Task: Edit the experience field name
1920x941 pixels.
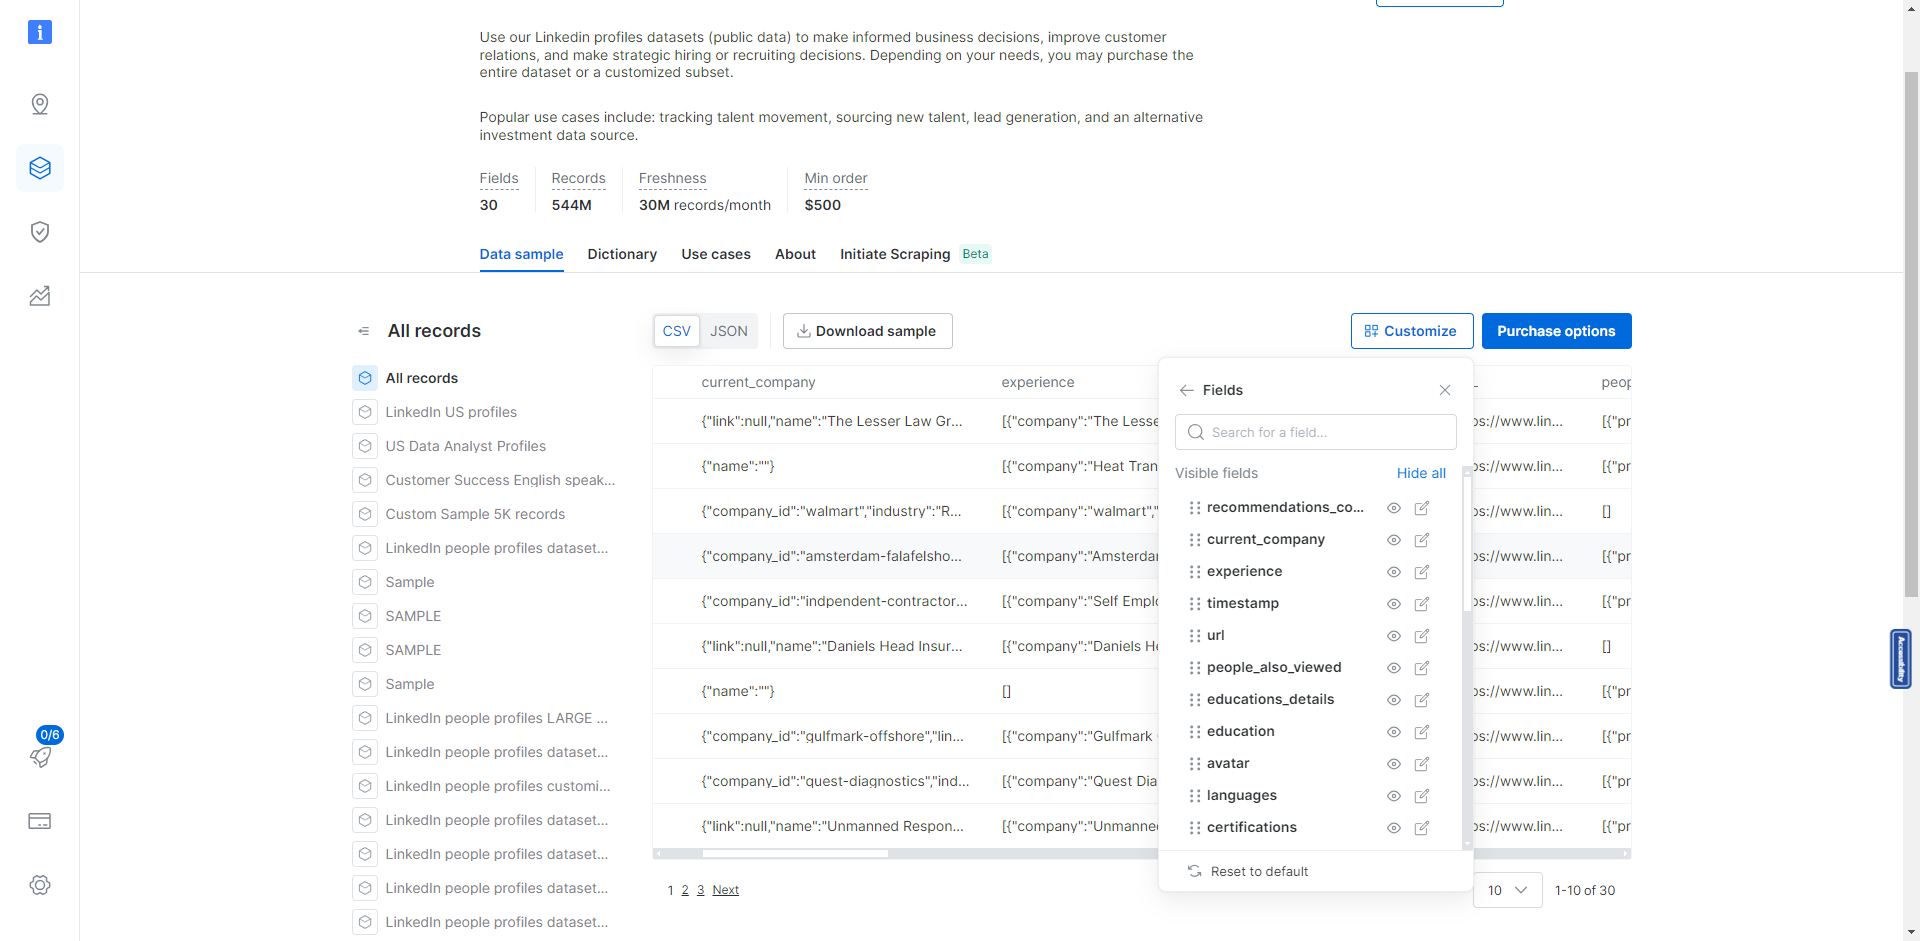Action: [1422, 572]
